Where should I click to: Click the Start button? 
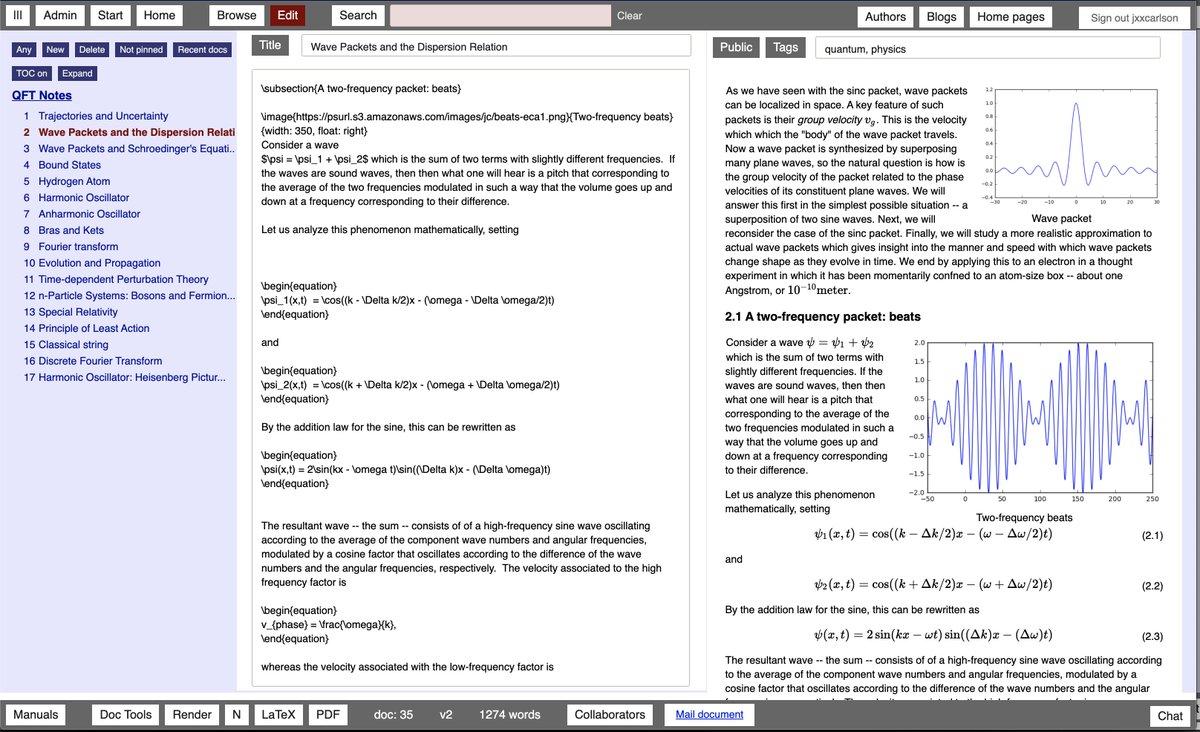[111, 15]
